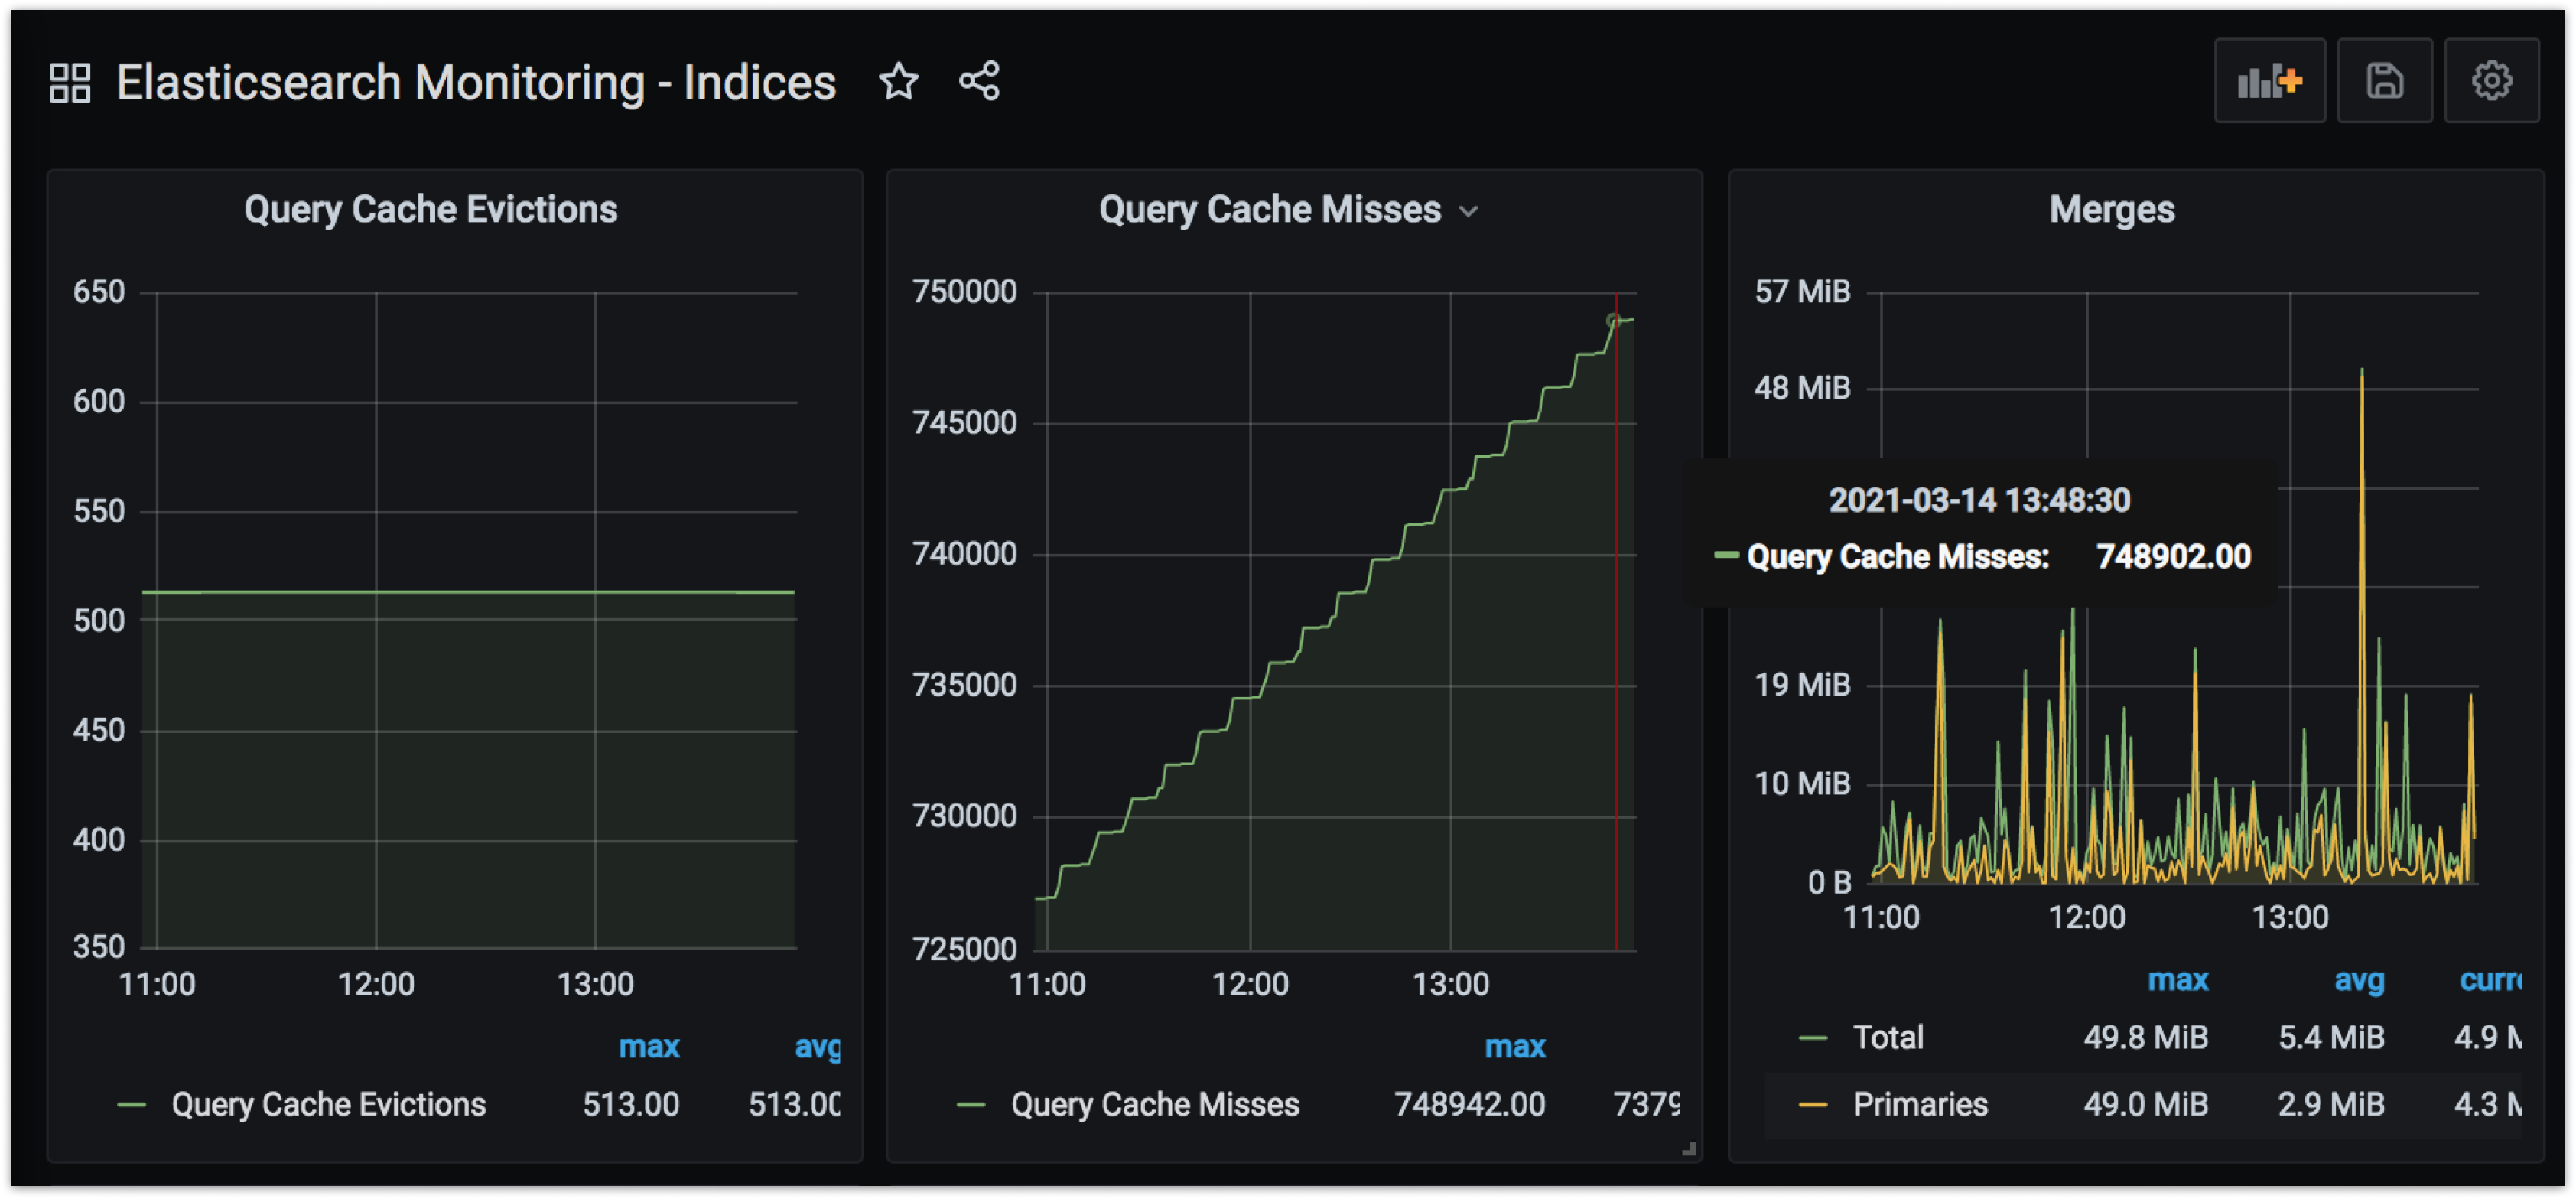This screenshot has width=2576, height=1199.
Task: Open the share dashboard dialog
Action: 979,82
